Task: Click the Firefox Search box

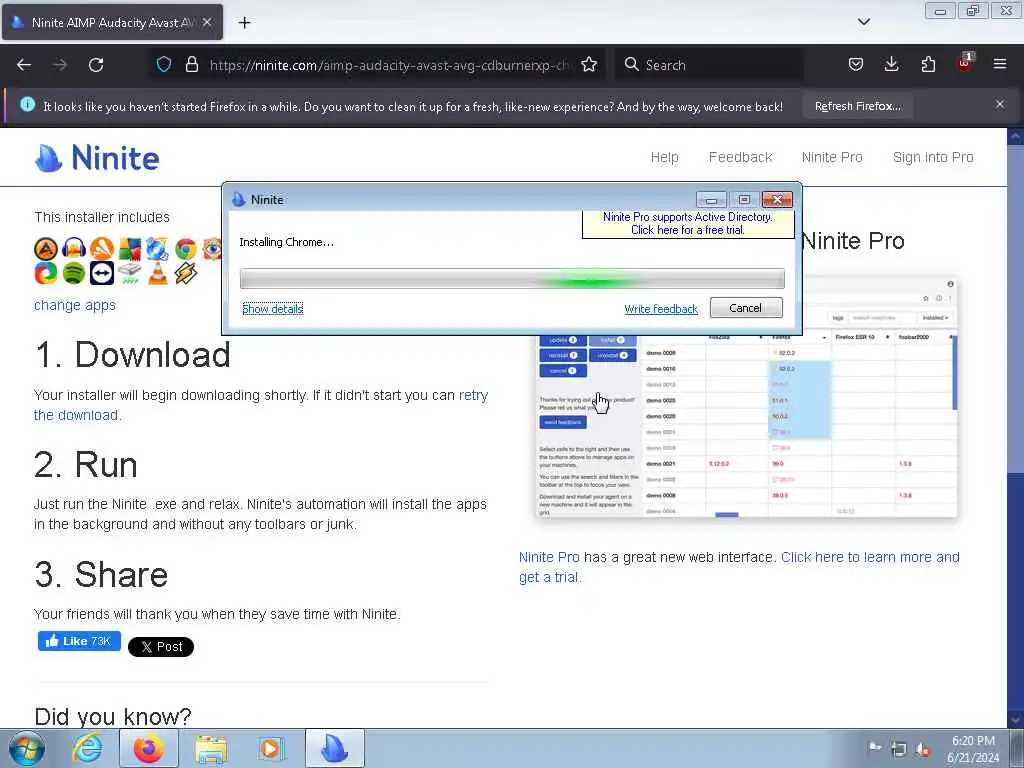Action: pos(710,65)
